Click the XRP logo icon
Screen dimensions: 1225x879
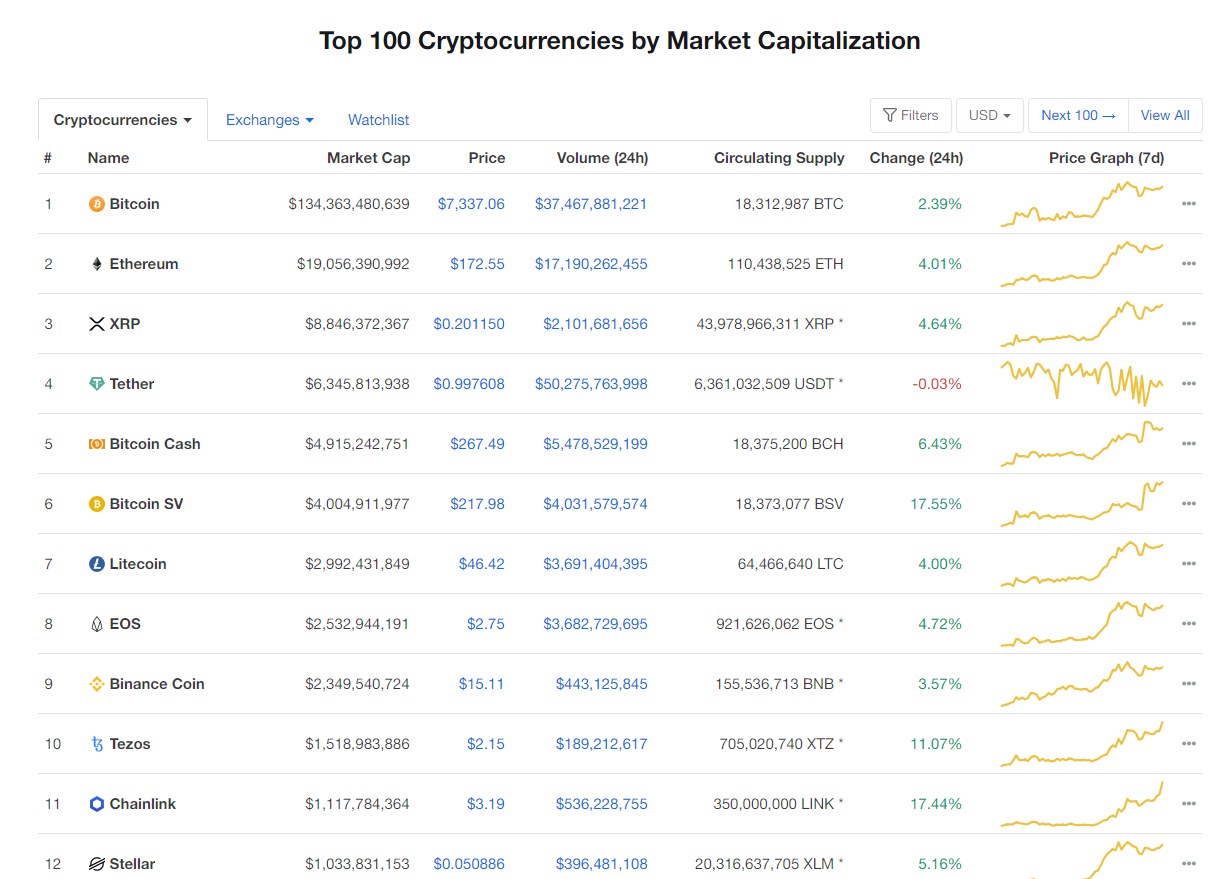click(97, 324)
